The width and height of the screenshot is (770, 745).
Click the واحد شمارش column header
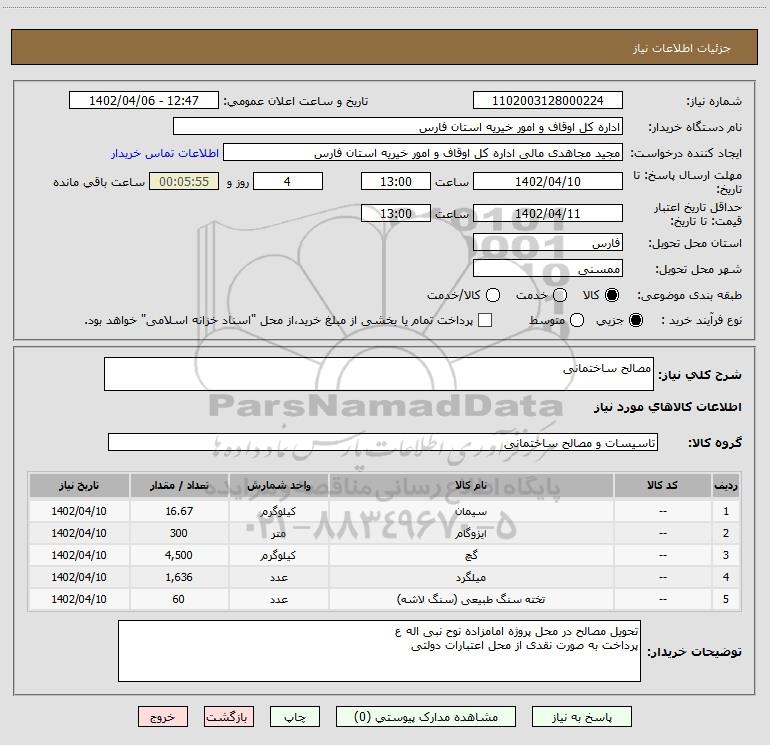pyautogui.click(x=278, y=485)
